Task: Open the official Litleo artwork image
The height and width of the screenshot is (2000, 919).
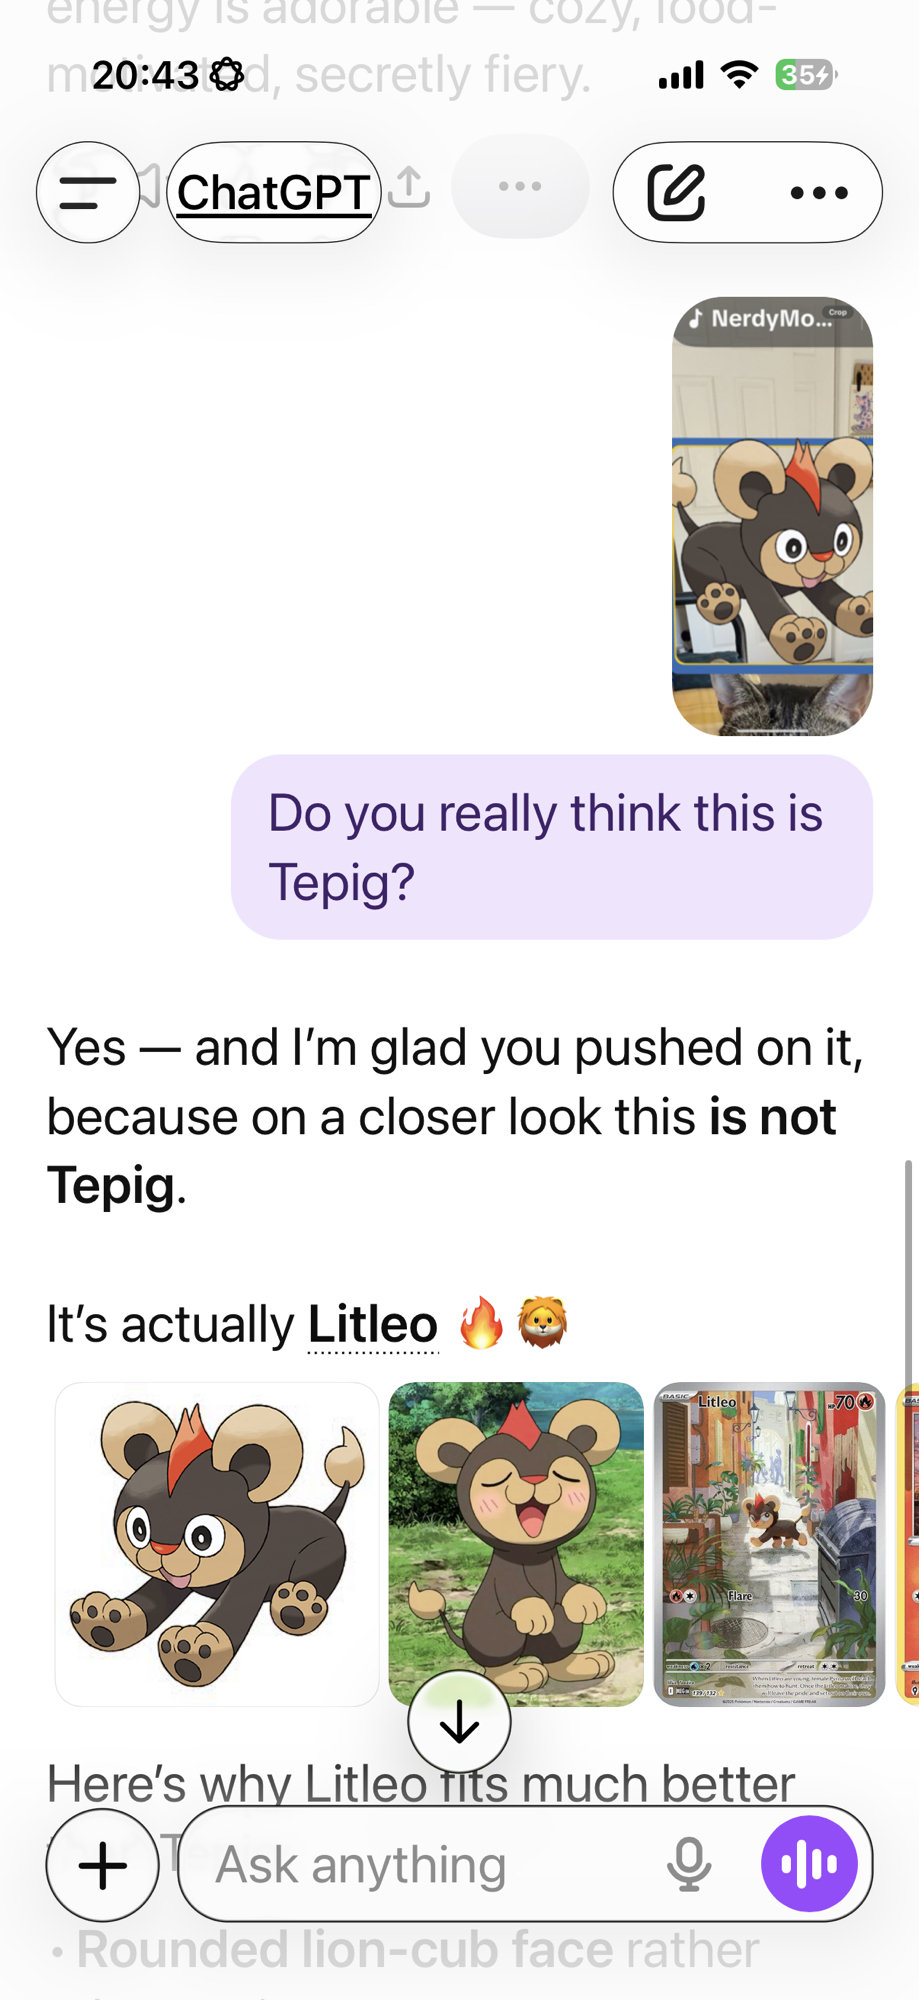Action: point(217,1544)
